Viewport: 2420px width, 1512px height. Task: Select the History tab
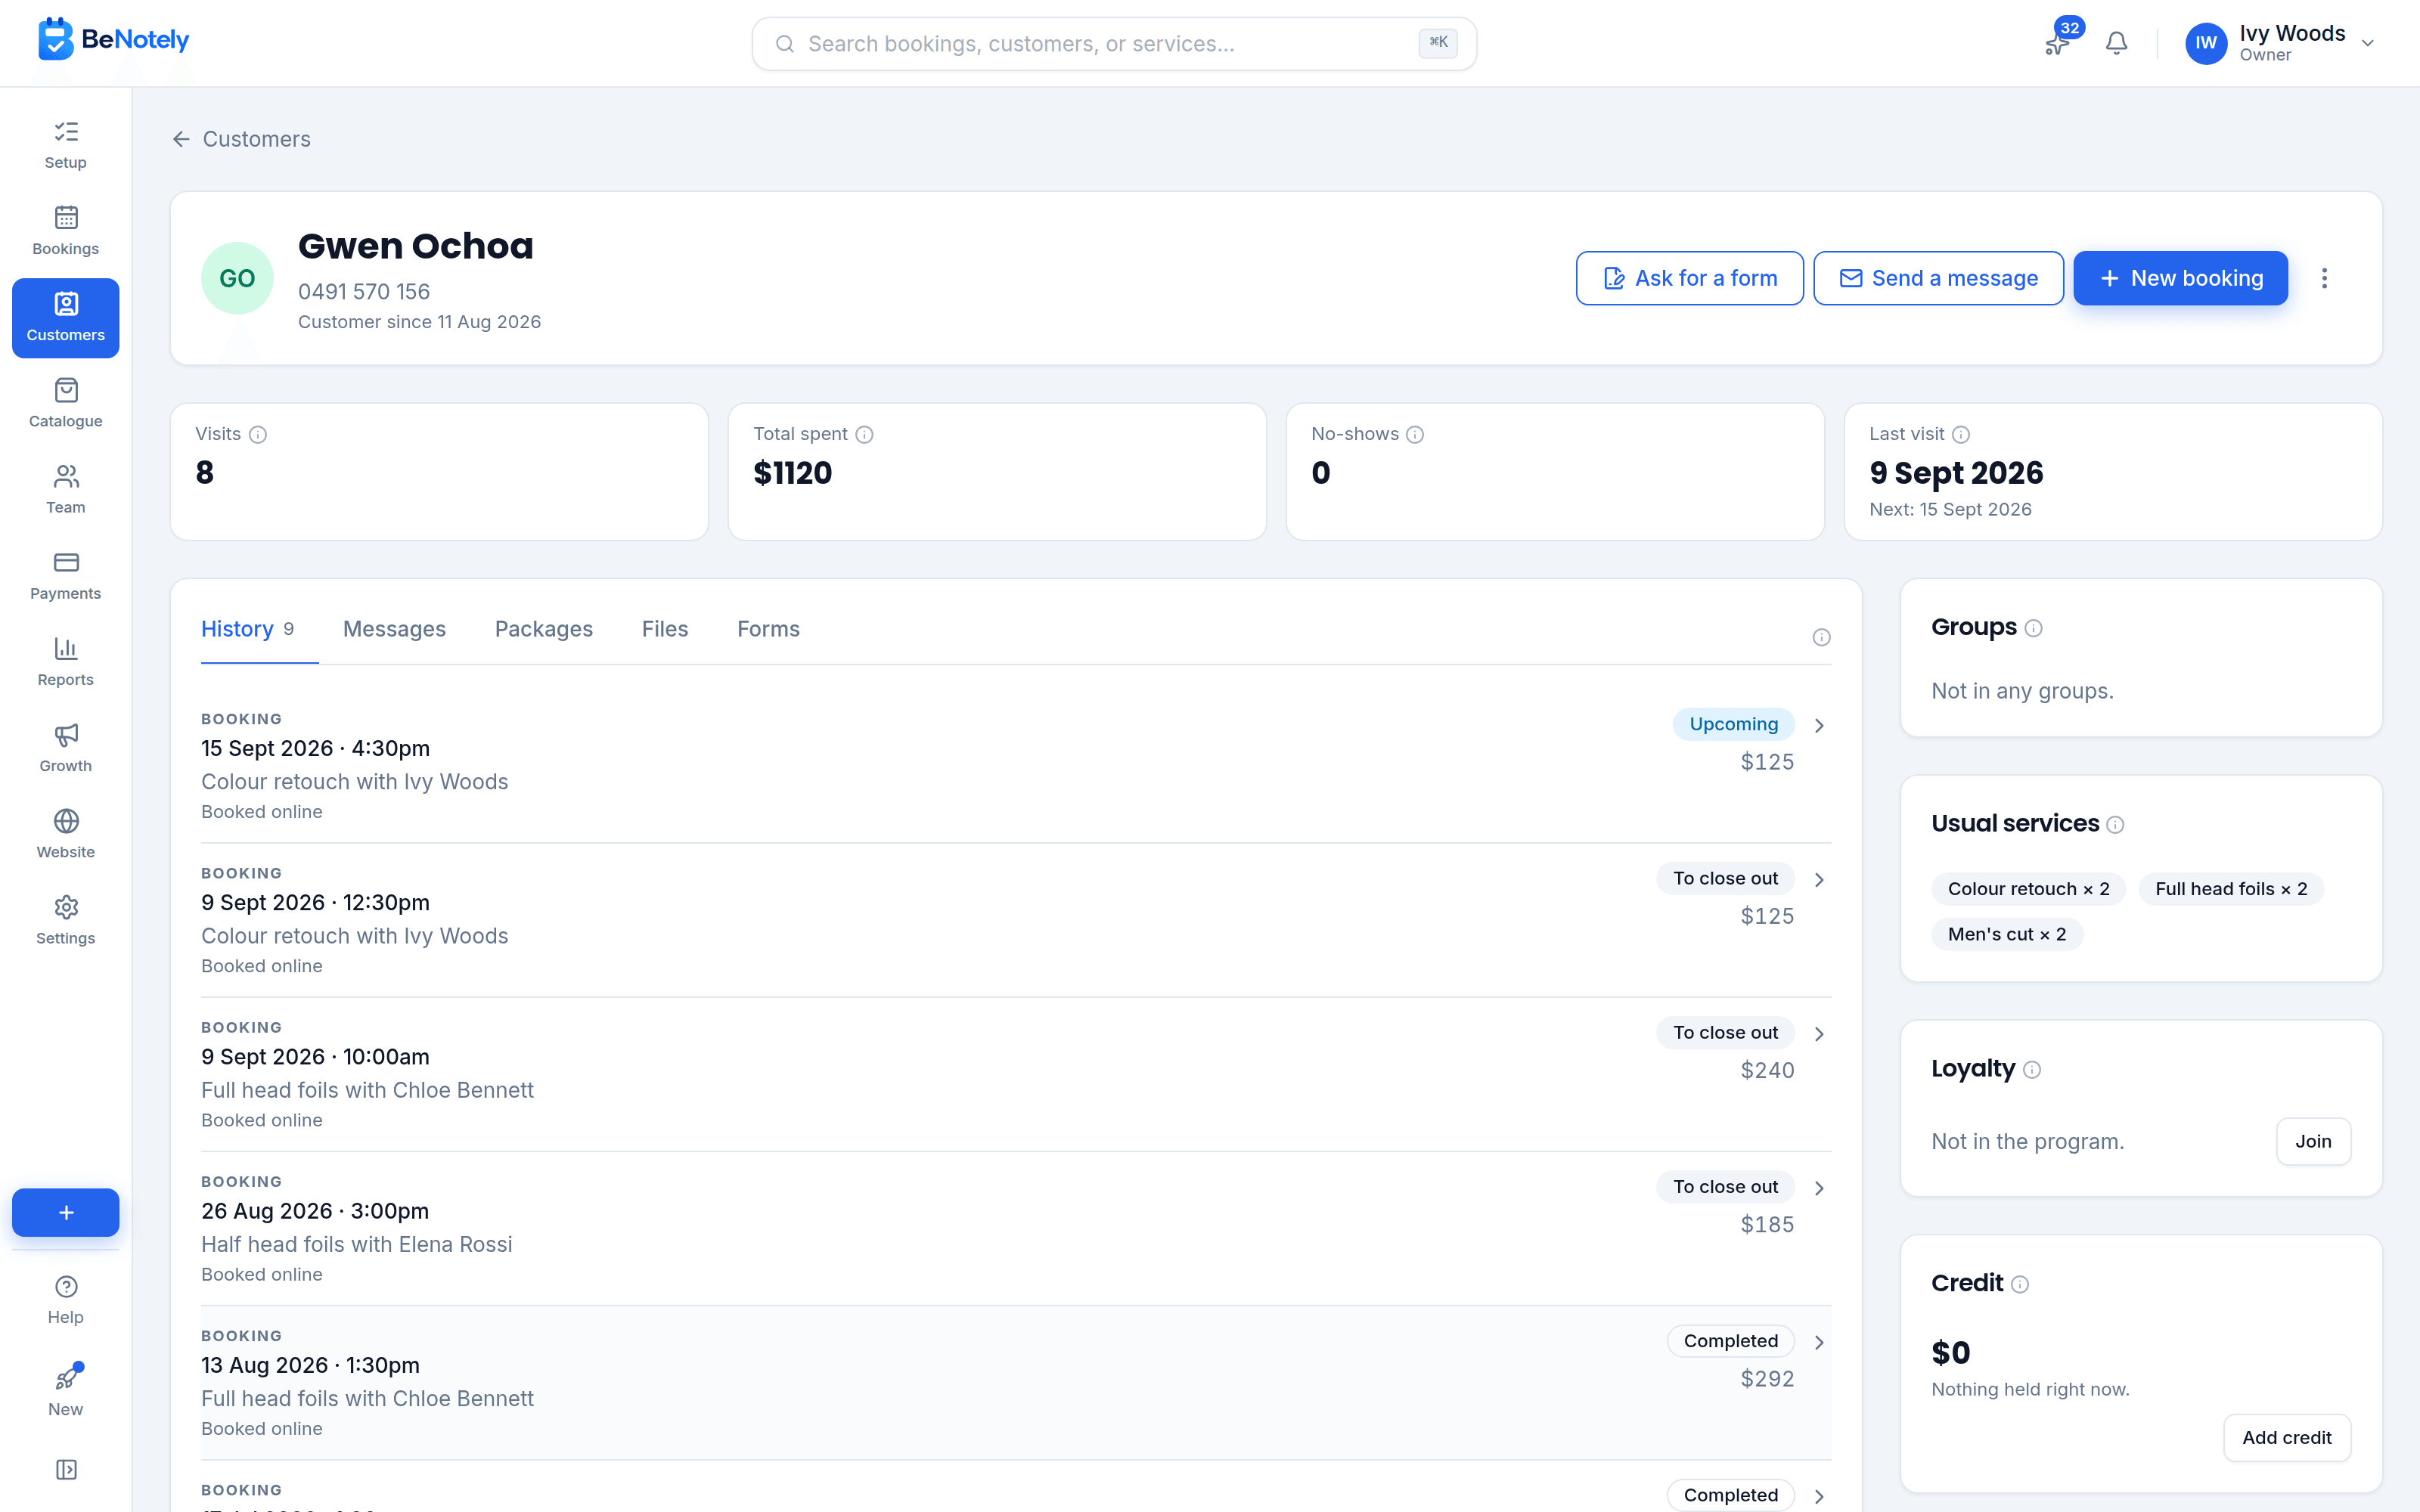[248, 629]
